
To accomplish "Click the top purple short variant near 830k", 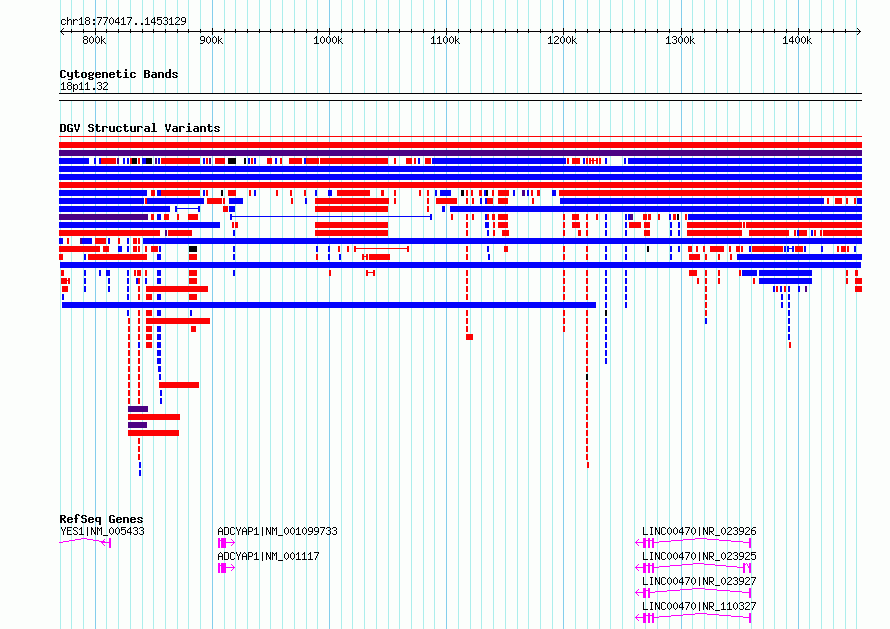I will [138, 409].
